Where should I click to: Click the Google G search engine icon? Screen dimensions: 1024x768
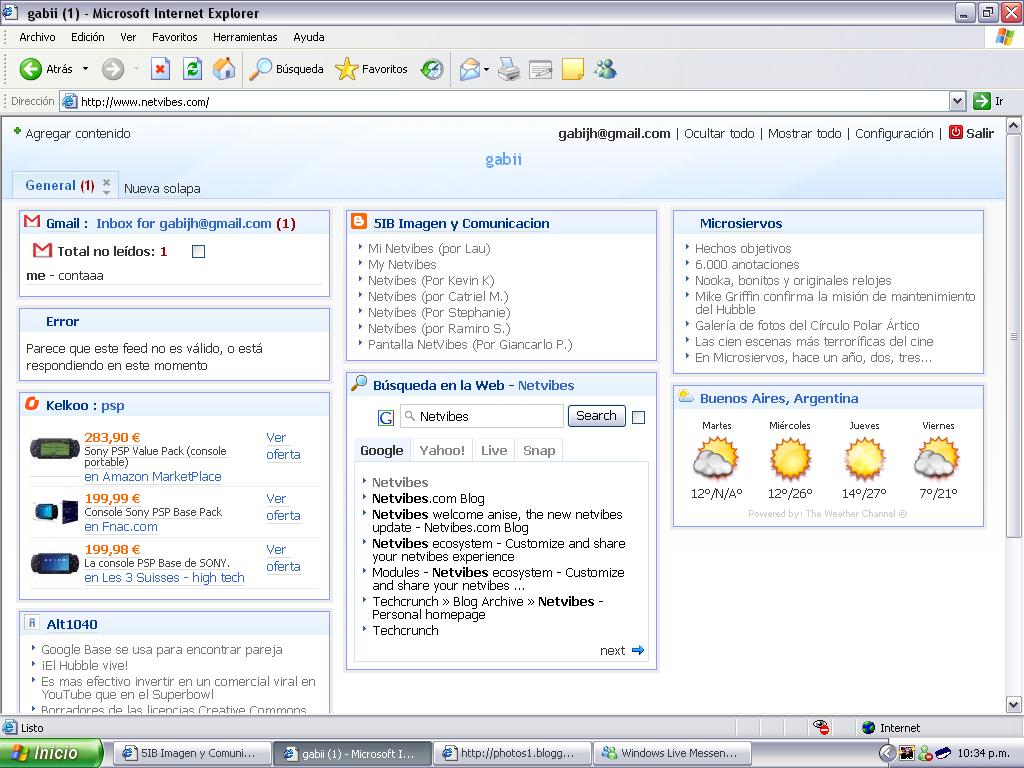(386, 417)
